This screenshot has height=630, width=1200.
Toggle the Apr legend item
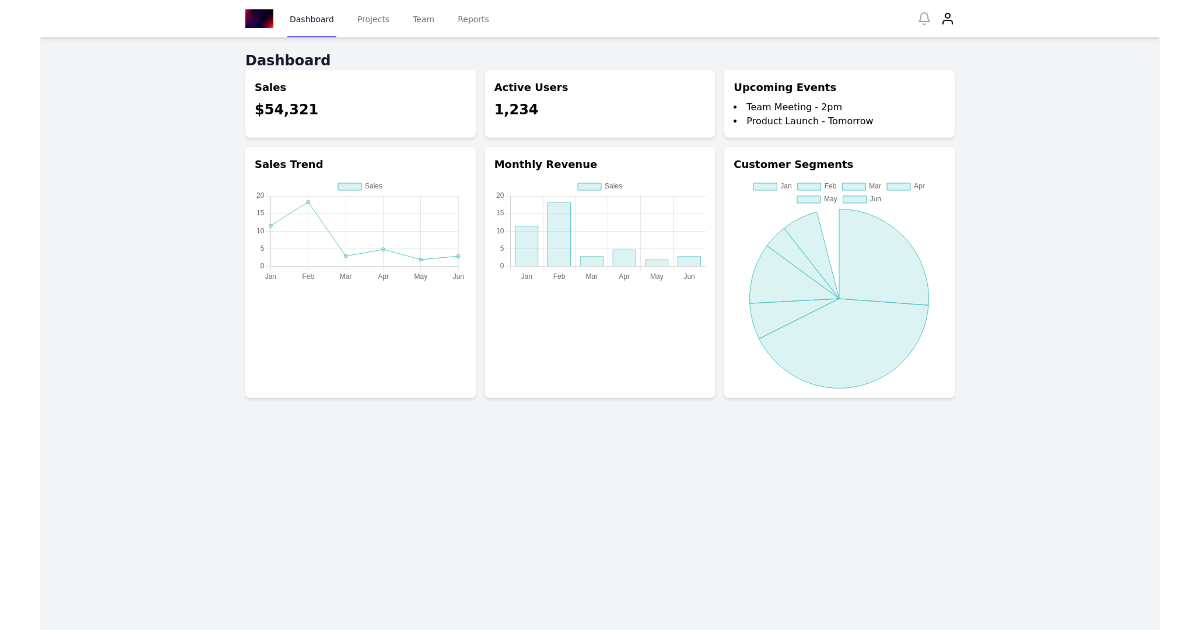click(906, 186)
